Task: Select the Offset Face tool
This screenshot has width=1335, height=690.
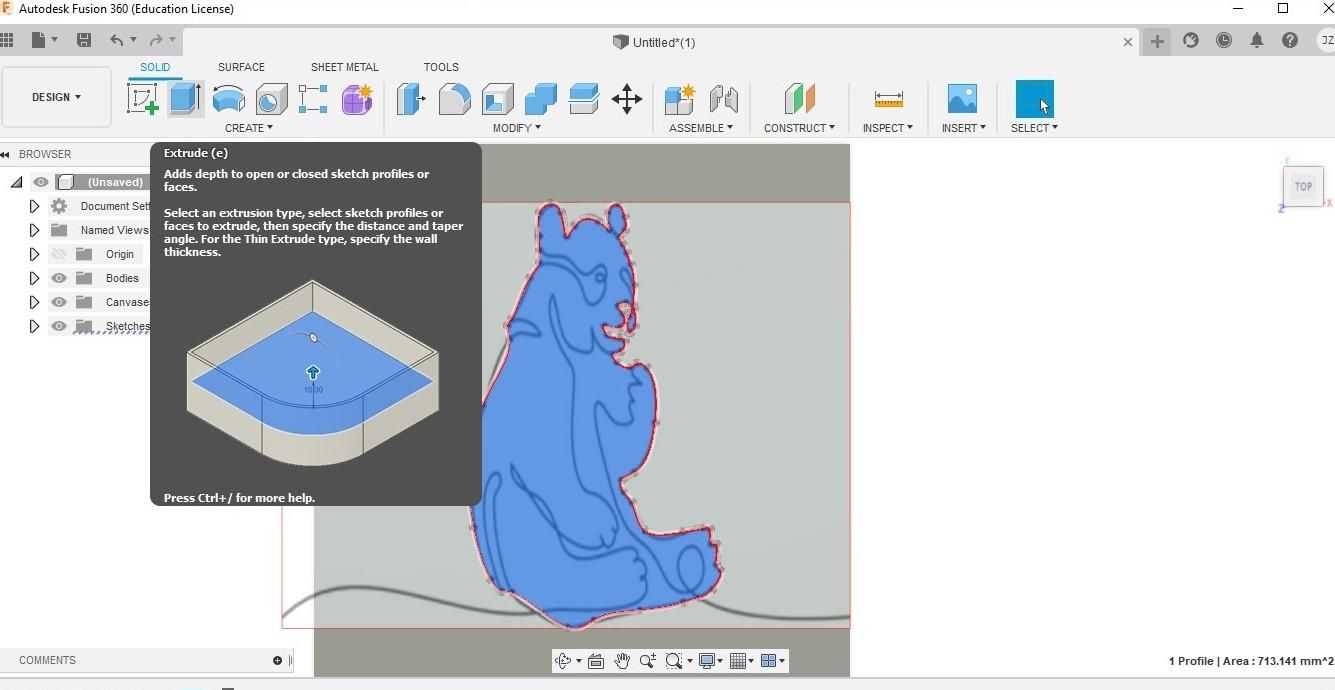Action: coord(583,99)
